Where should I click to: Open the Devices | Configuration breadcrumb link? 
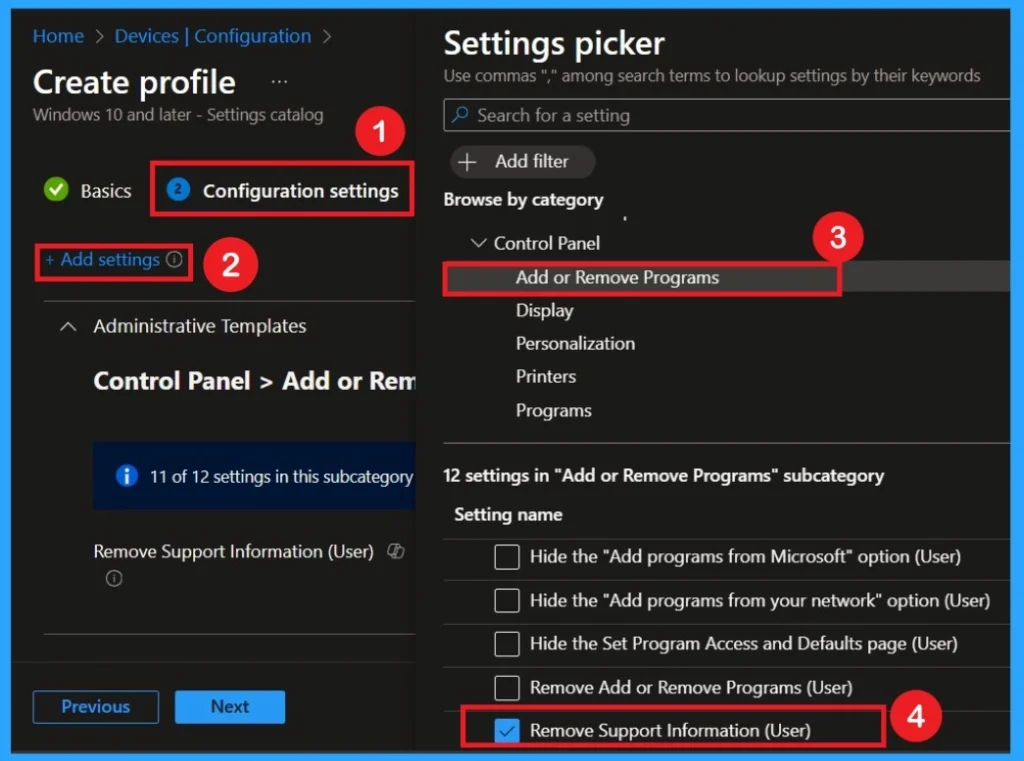[212, 36]
